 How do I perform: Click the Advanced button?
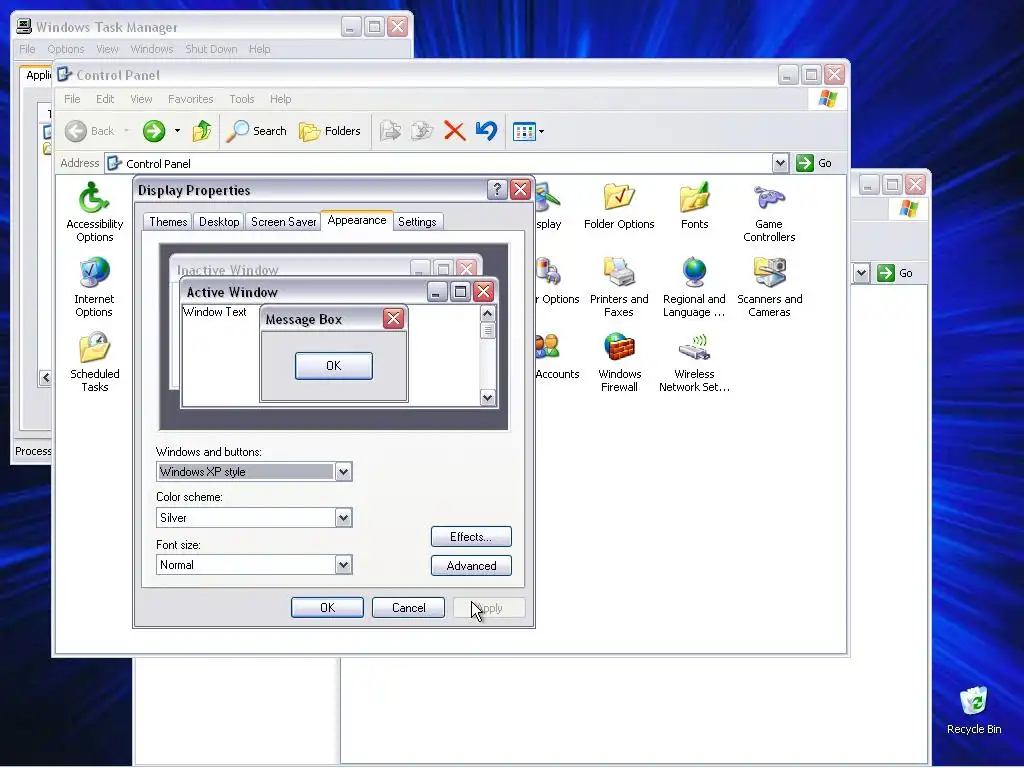(471, 566)
